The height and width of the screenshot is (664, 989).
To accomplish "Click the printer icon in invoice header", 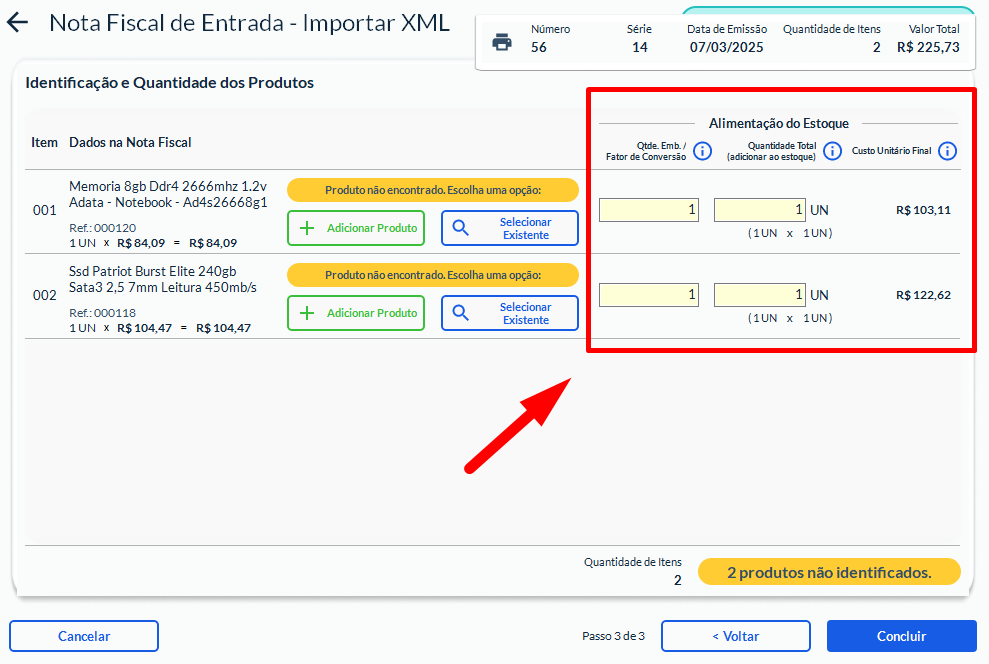I will click(502, 42).
